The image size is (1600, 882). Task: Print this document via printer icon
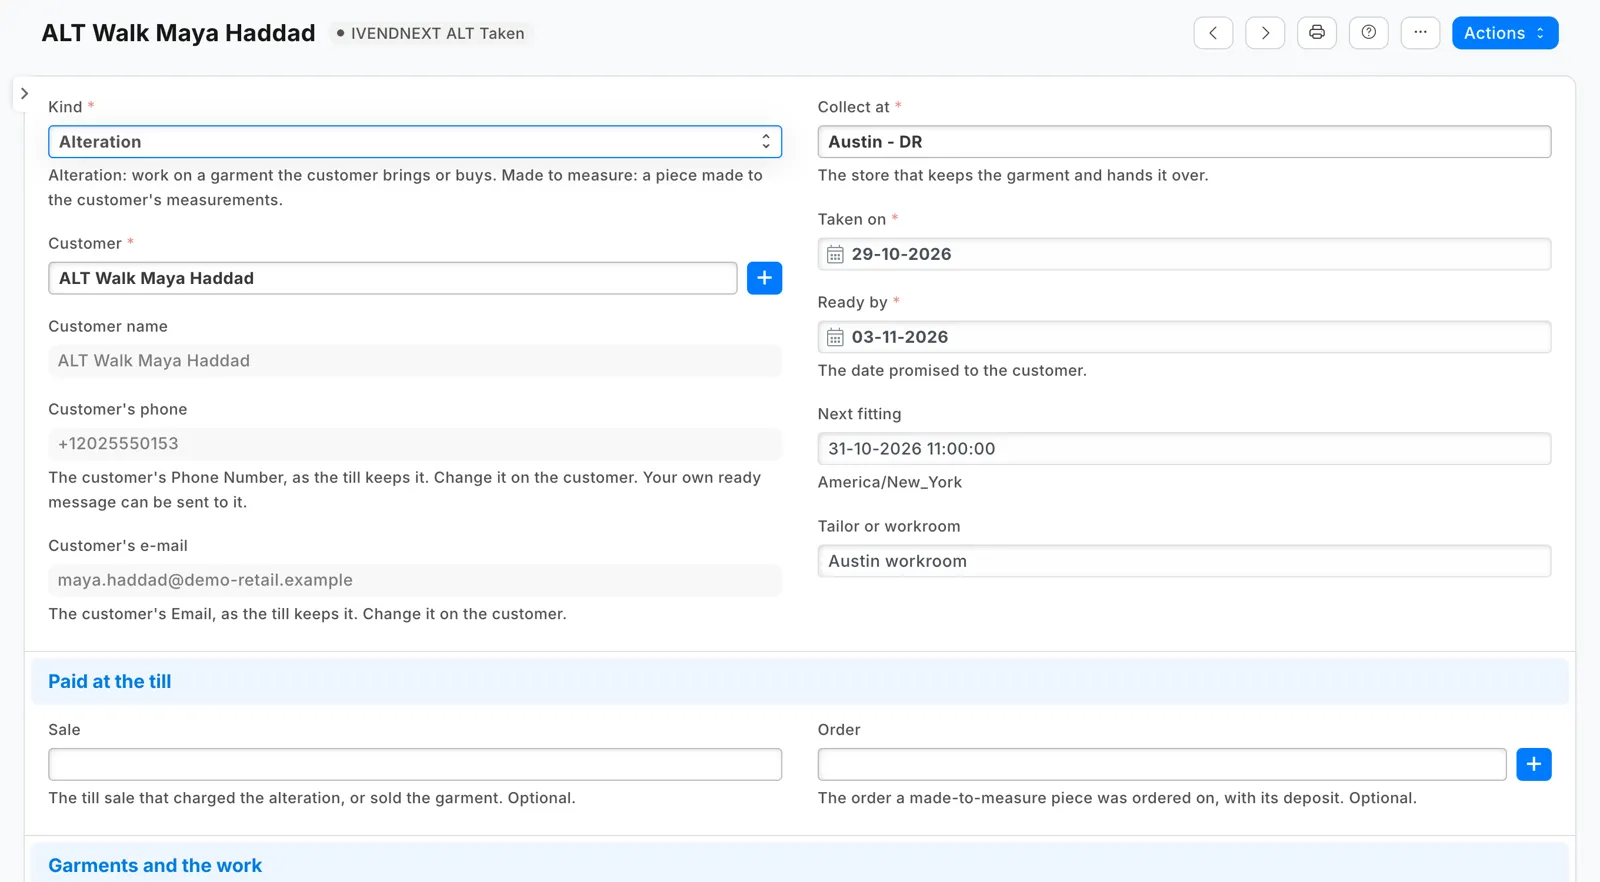tap(1317, 33)
